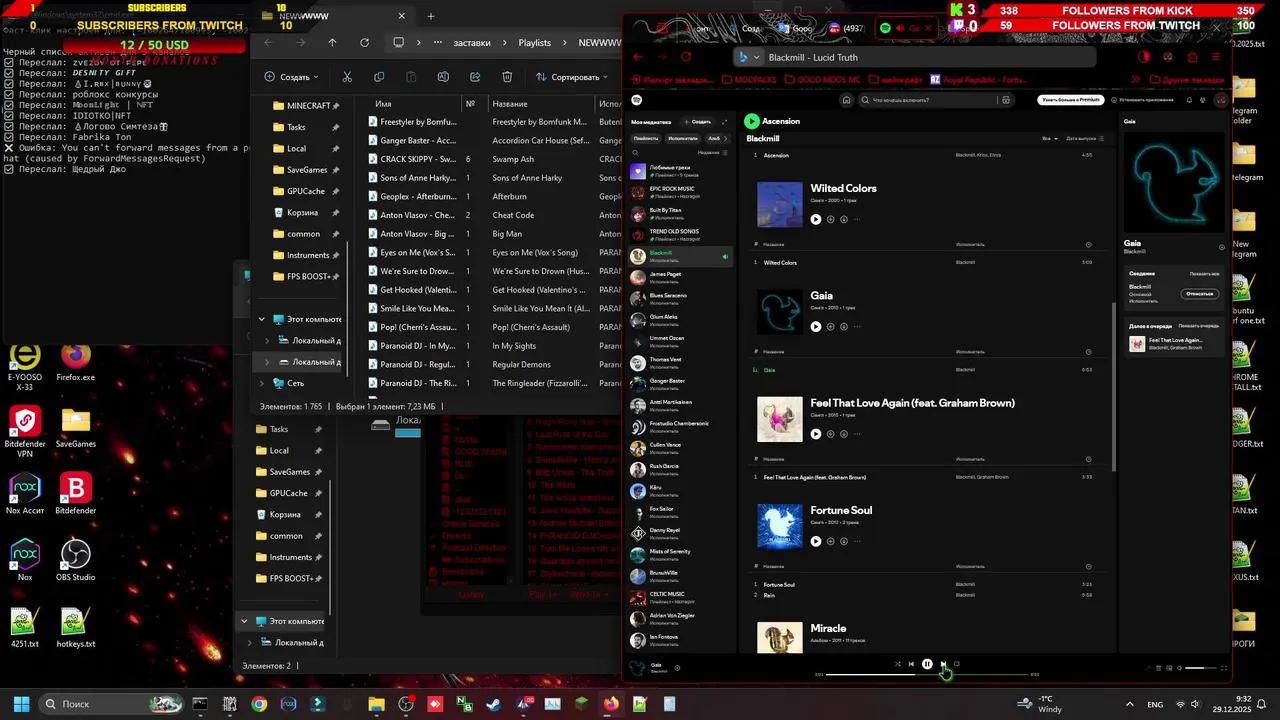Open Spotify notifications bell

click(1189, 100)
